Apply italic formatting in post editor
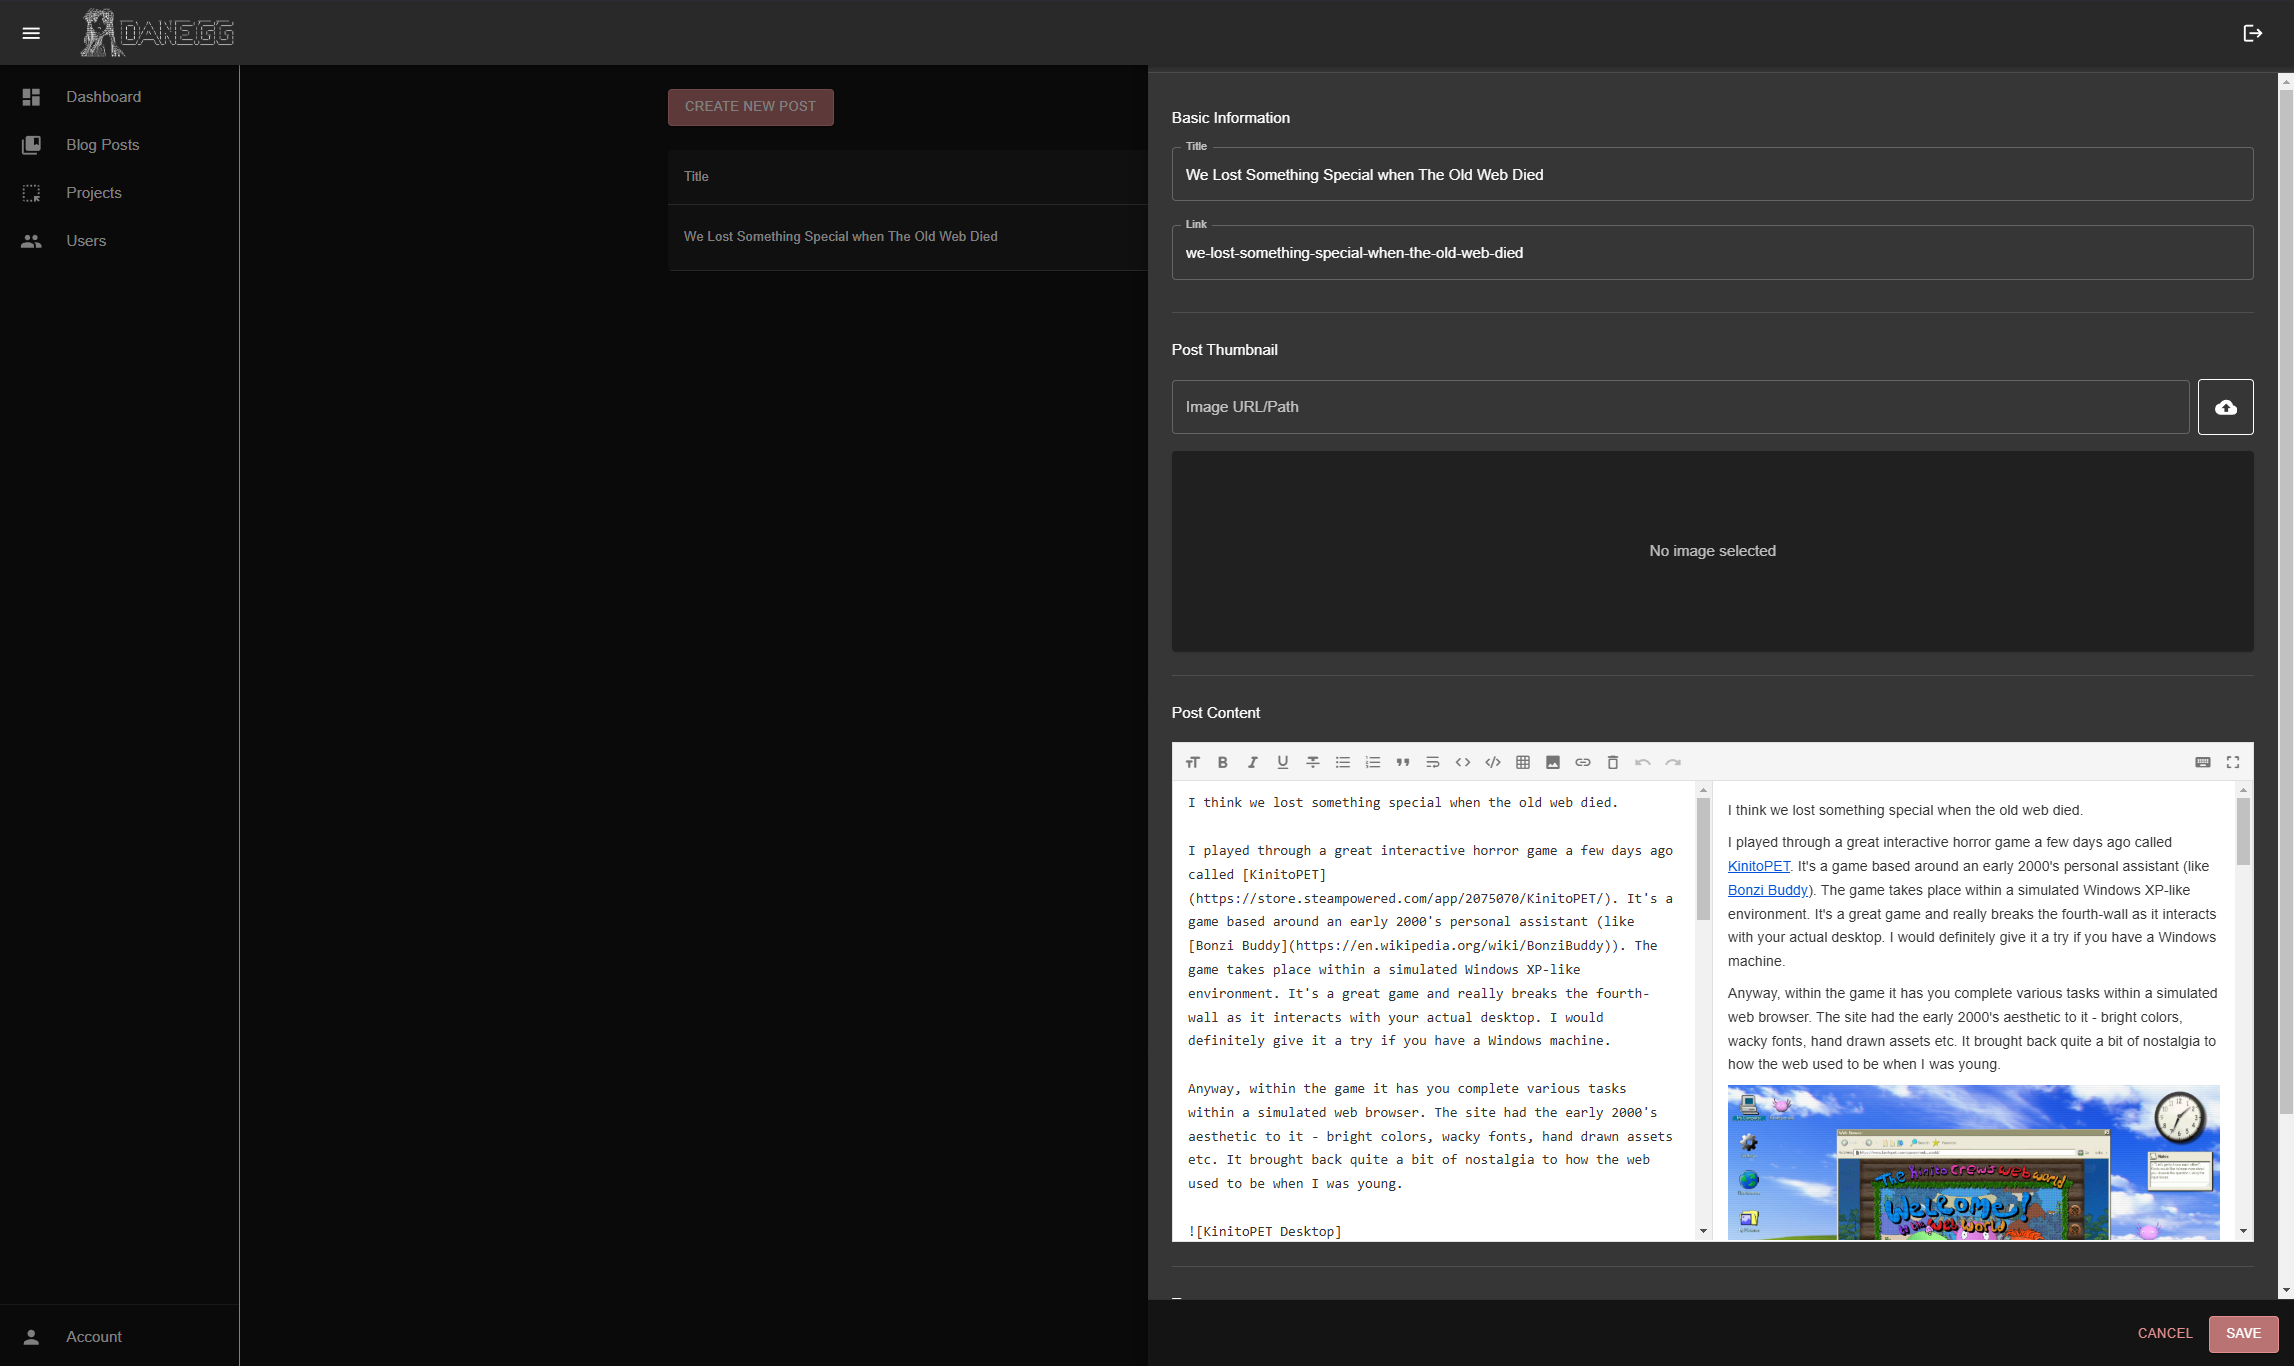 1252,762
